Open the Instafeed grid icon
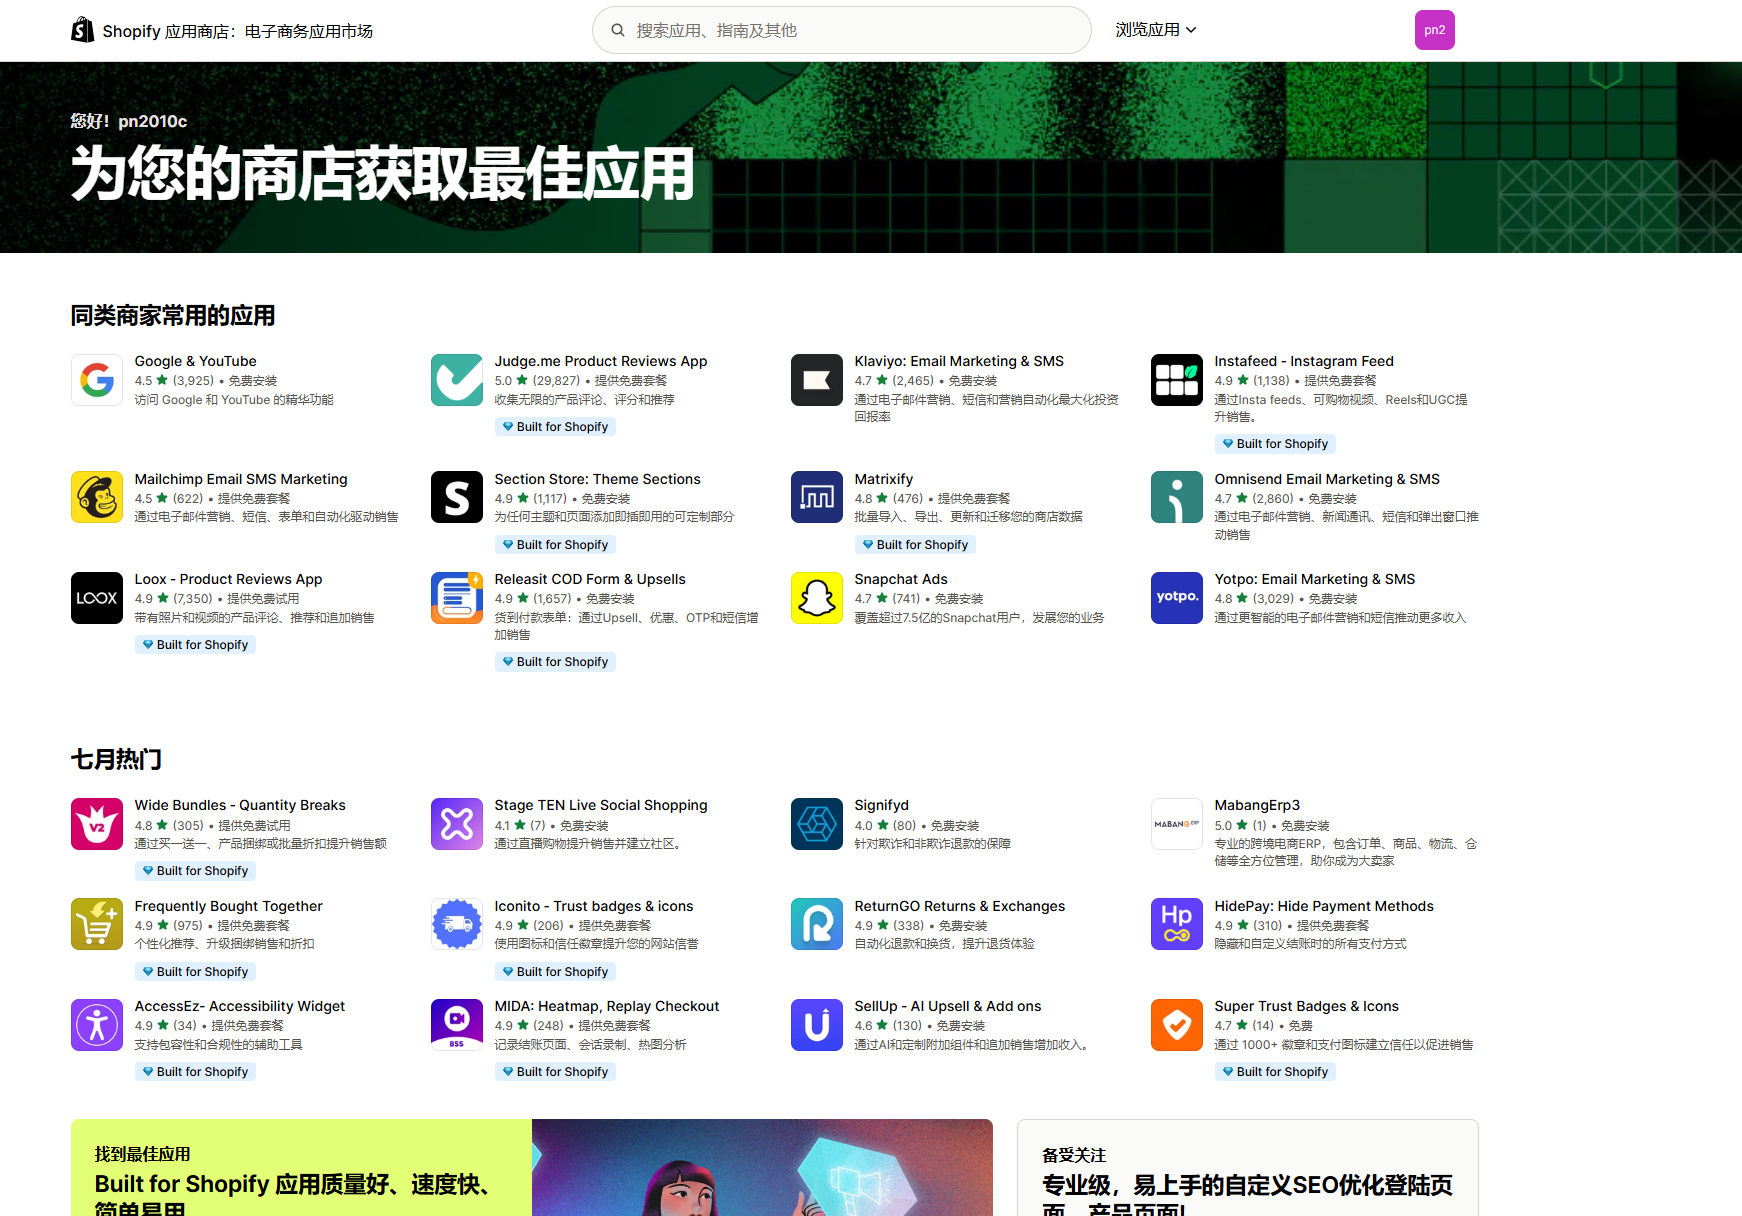The width and height of the screenshot is (1742, 1216). [1177, 380]
